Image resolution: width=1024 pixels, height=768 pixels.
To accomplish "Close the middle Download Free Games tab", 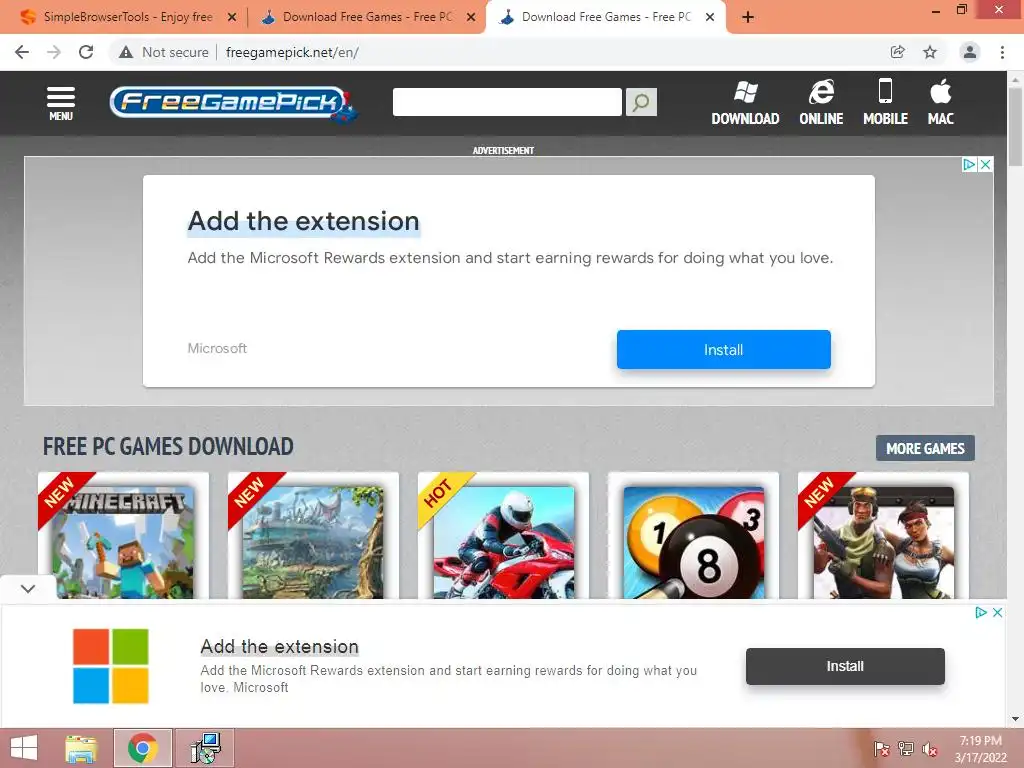I will [x=471, y=18].
